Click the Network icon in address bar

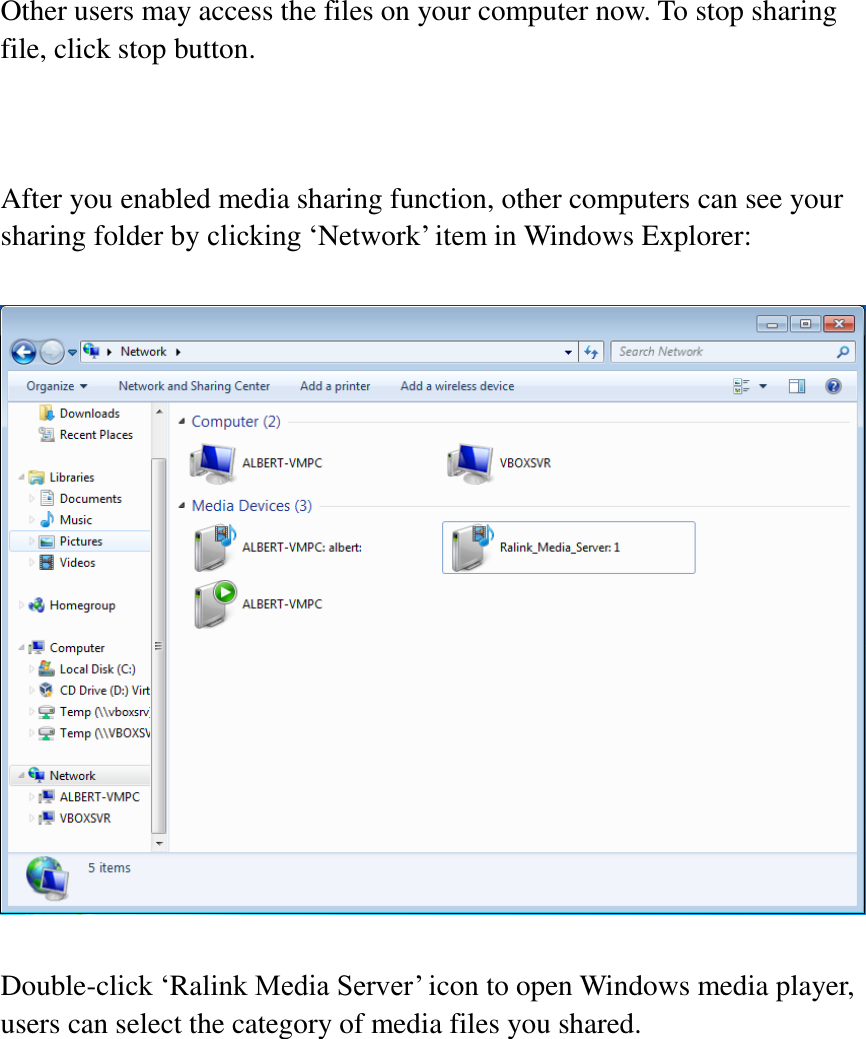(x=92, y=351)
